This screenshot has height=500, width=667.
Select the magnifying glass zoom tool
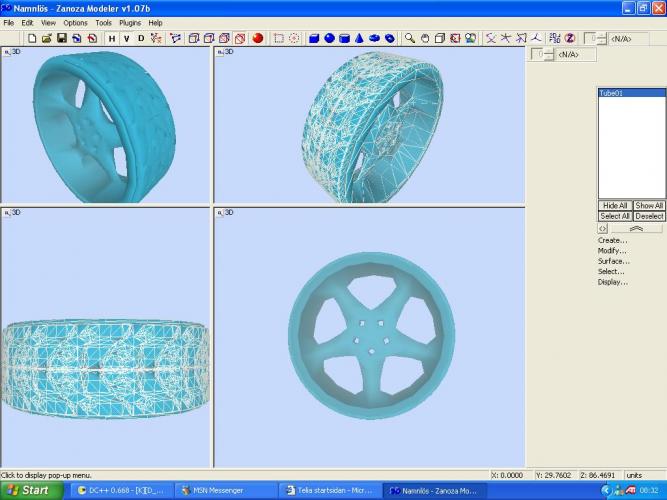click(x=409, y=38)
